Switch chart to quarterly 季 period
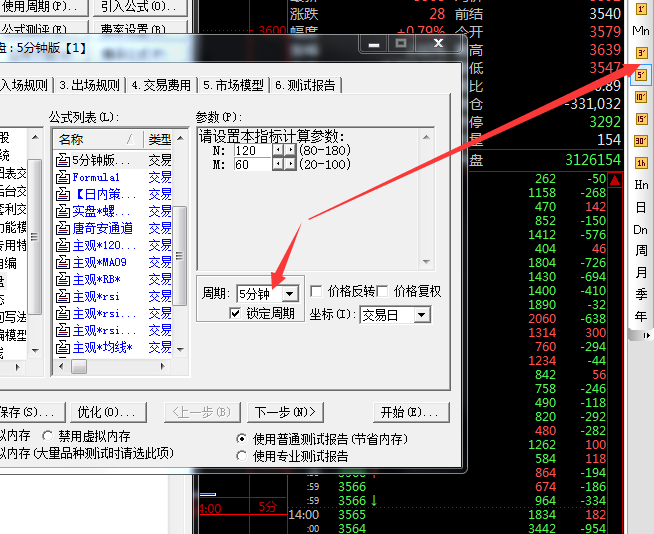Viewport: 654px width, 534px height. point(641,295)
